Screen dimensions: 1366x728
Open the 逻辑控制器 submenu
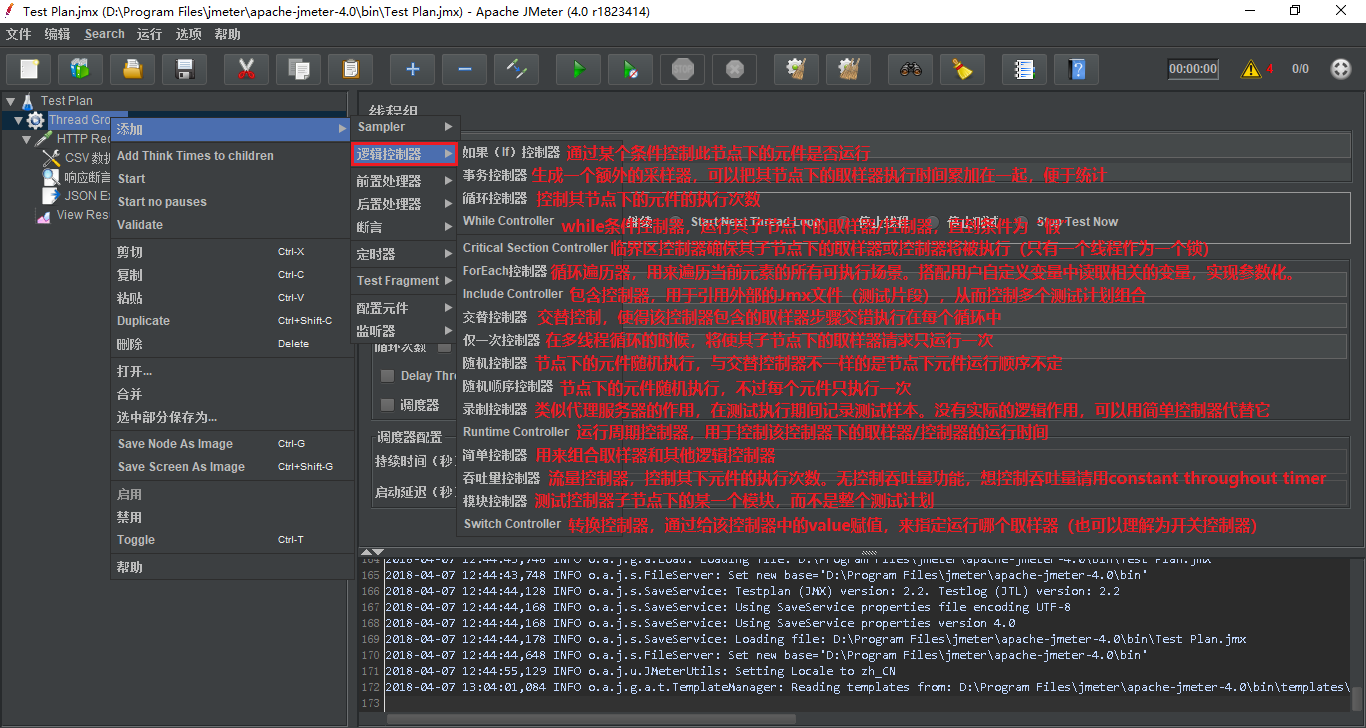point(405,154)
